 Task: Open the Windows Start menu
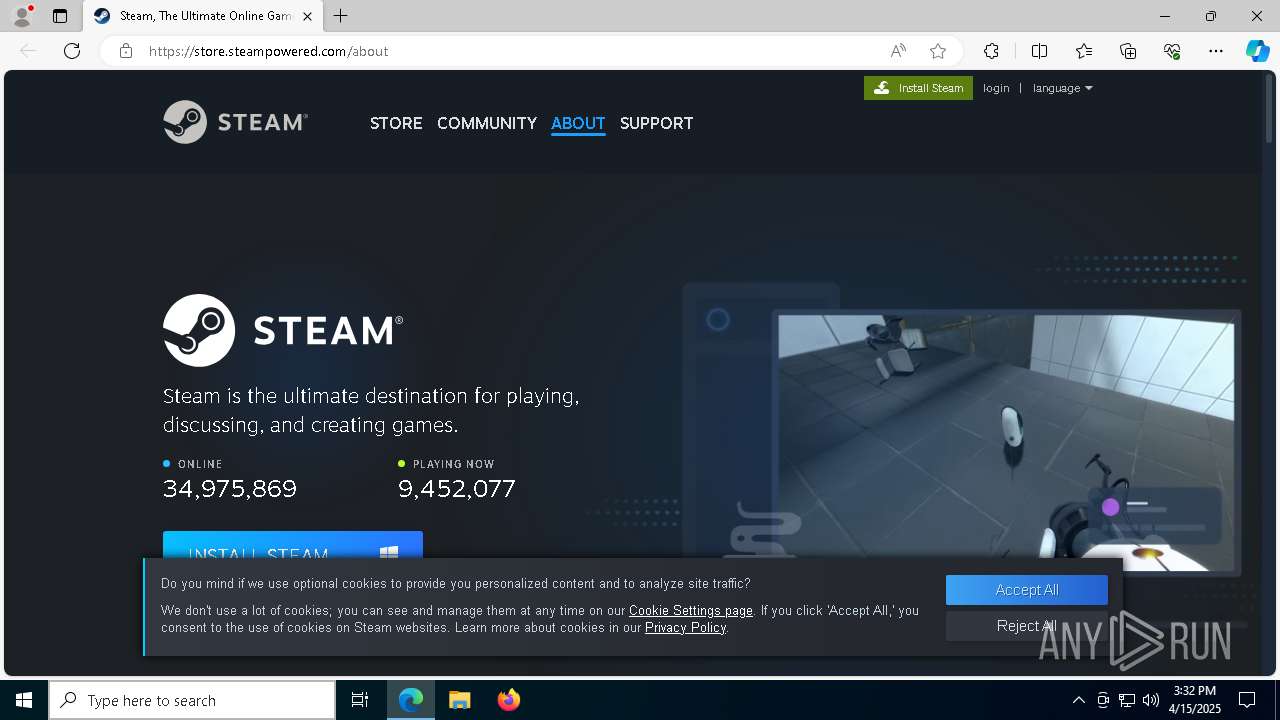pyautogui.click(x=24, y=700)
